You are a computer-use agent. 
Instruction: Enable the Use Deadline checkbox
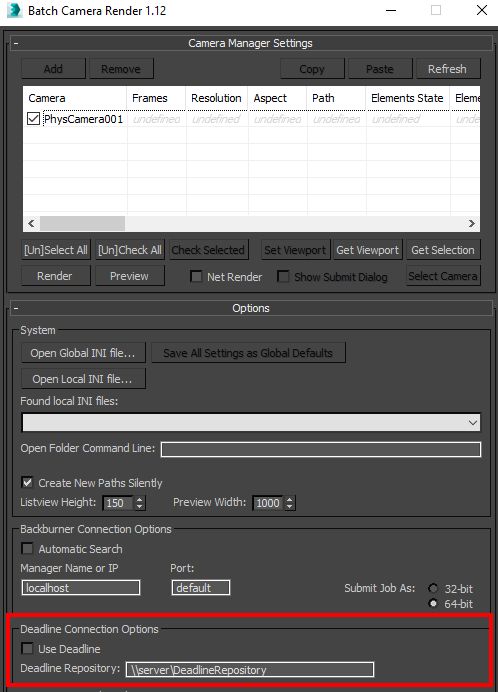27,648
